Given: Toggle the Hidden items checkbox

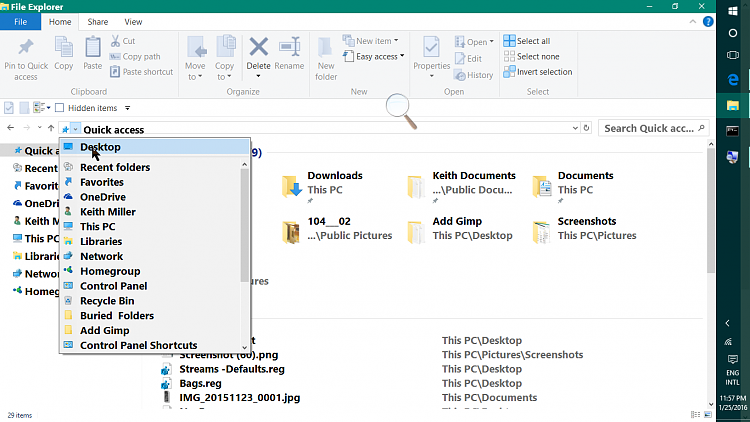Looking at the screenshot, I should [59, 108].
